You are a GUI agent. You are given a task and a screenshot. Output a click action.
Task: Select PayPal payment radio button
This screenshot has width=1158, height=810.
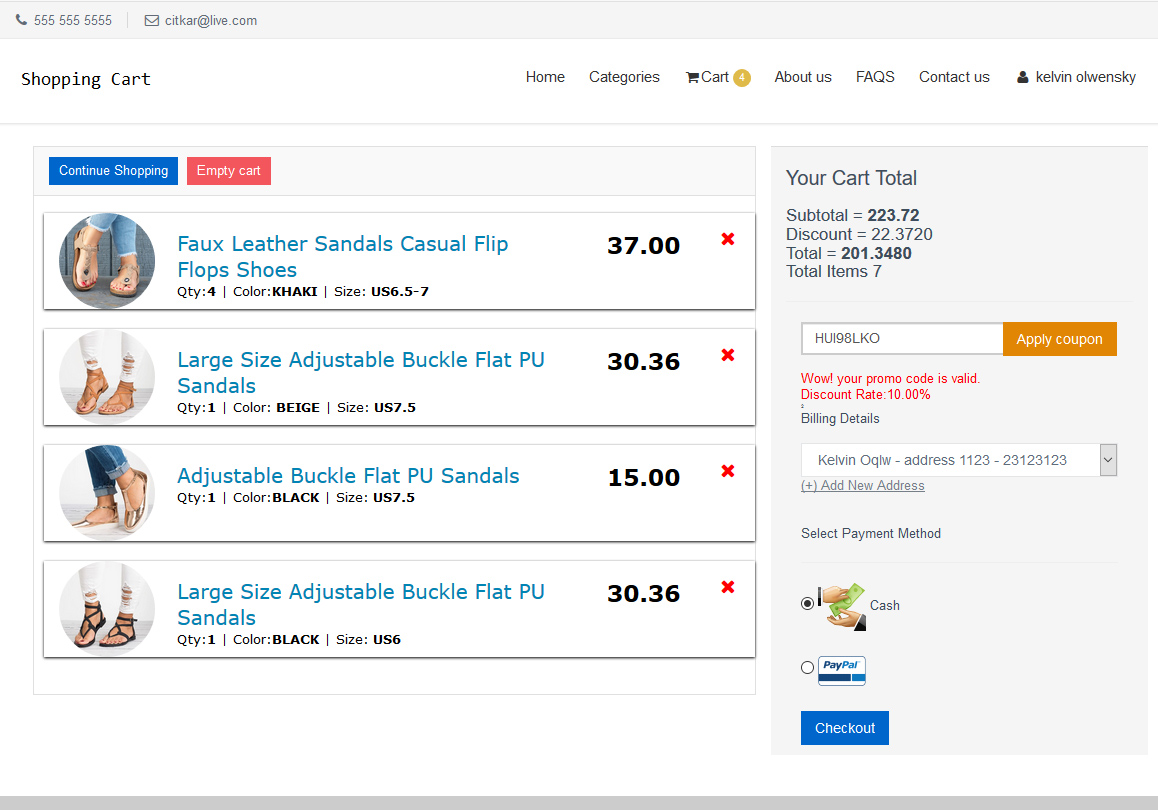pos(807,668)
